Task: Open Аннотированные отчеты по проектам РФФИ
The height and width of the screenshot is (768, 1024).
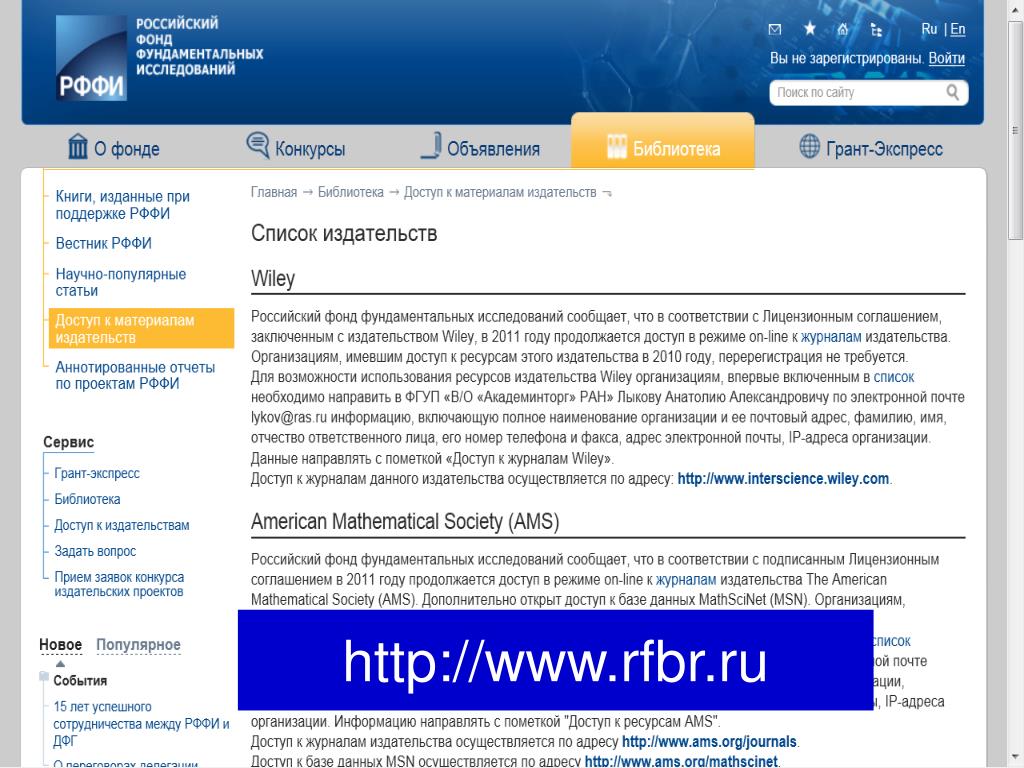Action: 135,376
